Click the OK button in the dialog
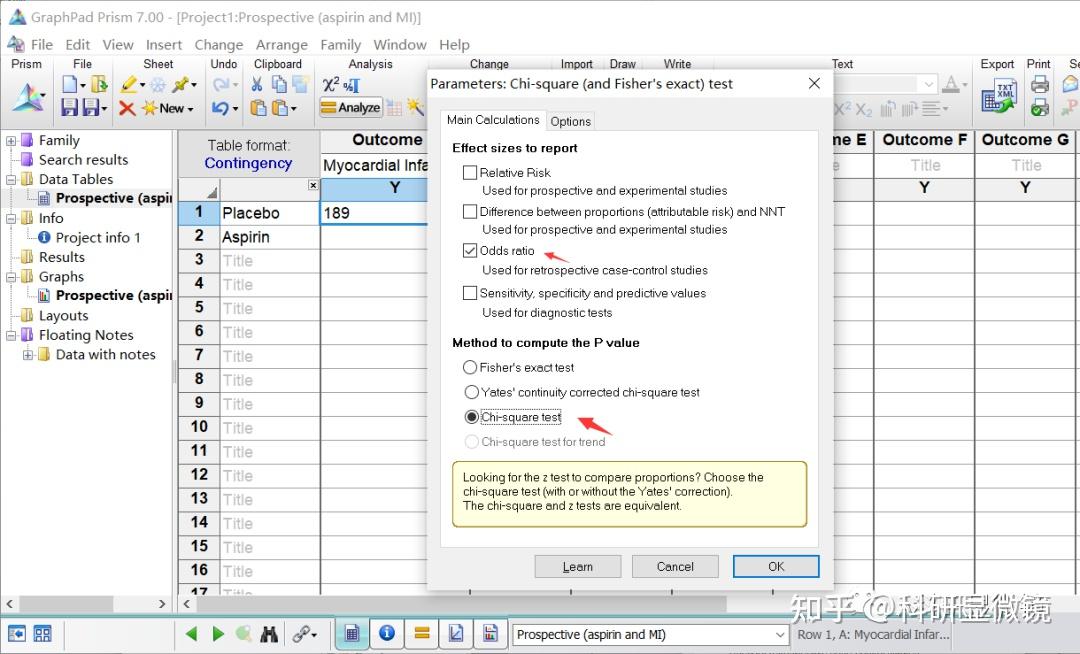This screenshot has height=654, width=1080. point(776,567)
